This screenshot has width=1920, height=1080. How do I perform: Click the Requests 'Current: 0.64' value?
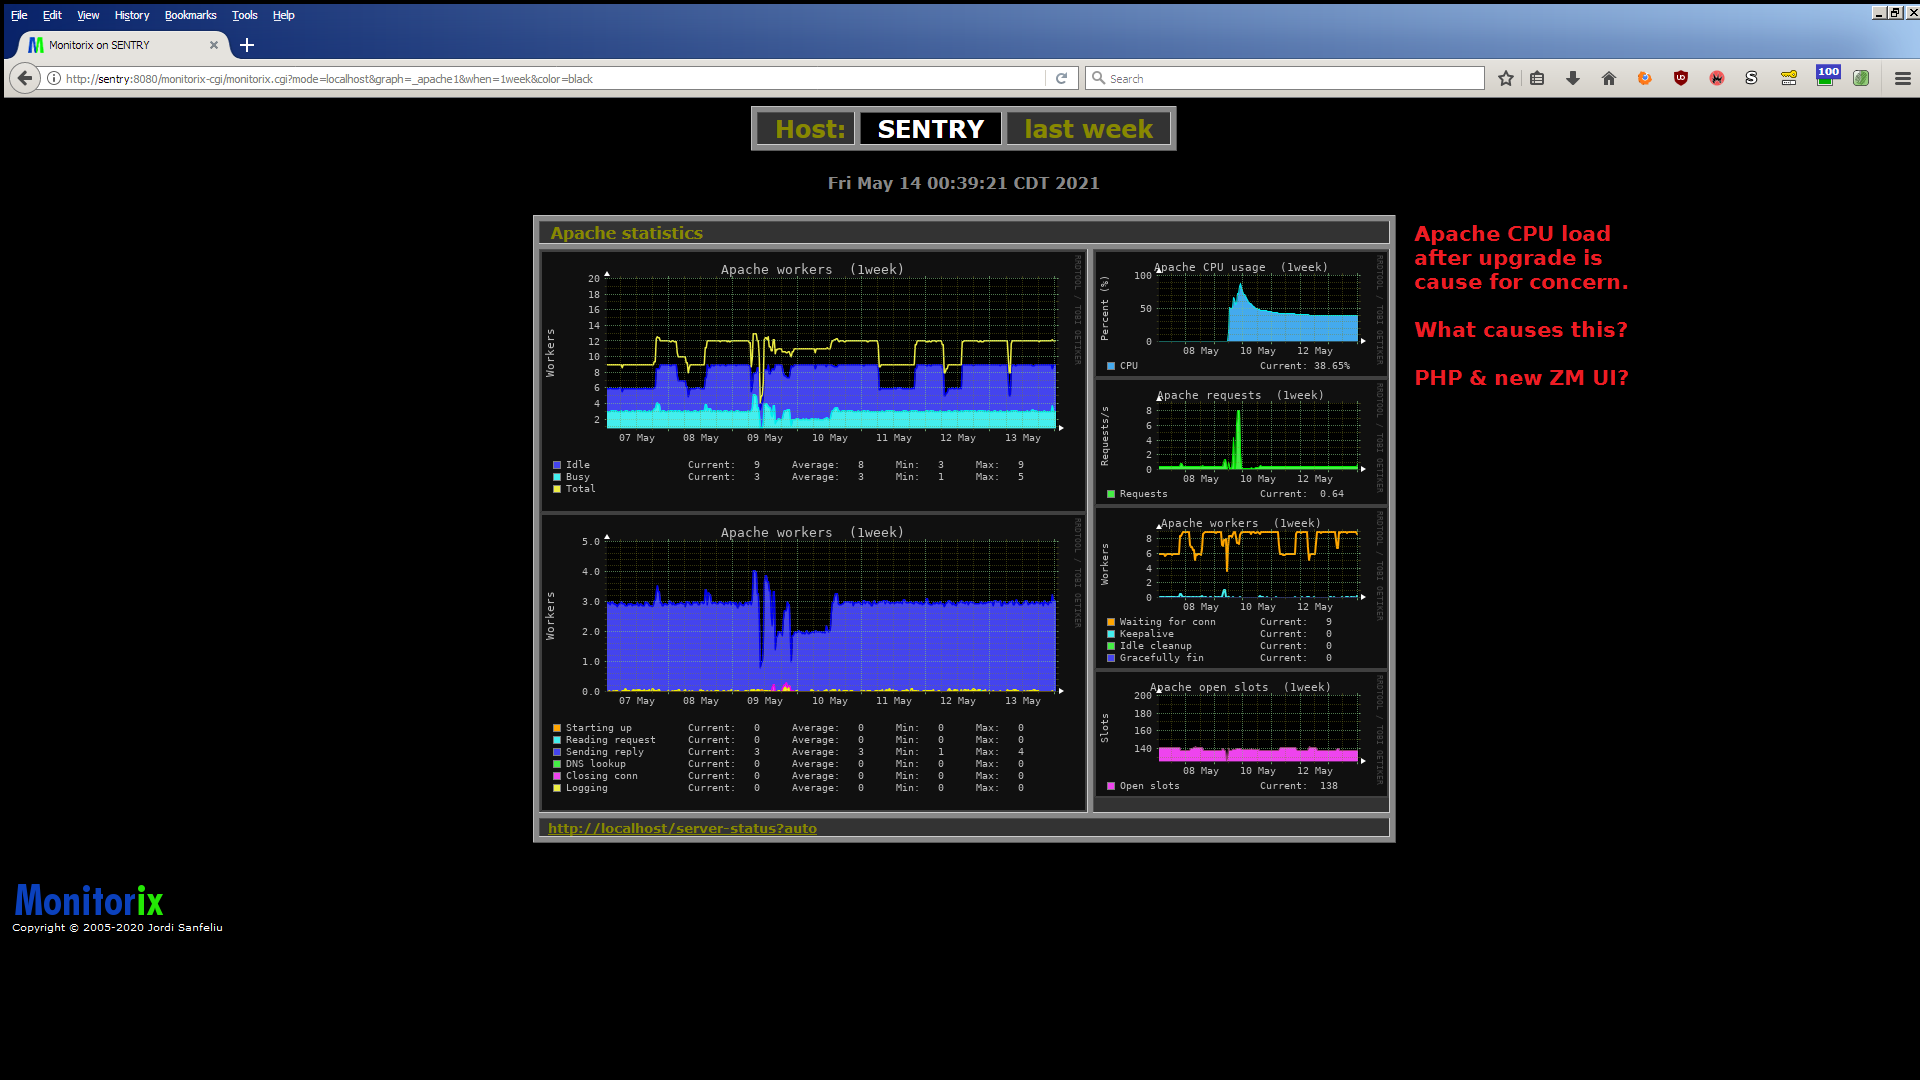pyautogui.click(x=1301, y=494)
